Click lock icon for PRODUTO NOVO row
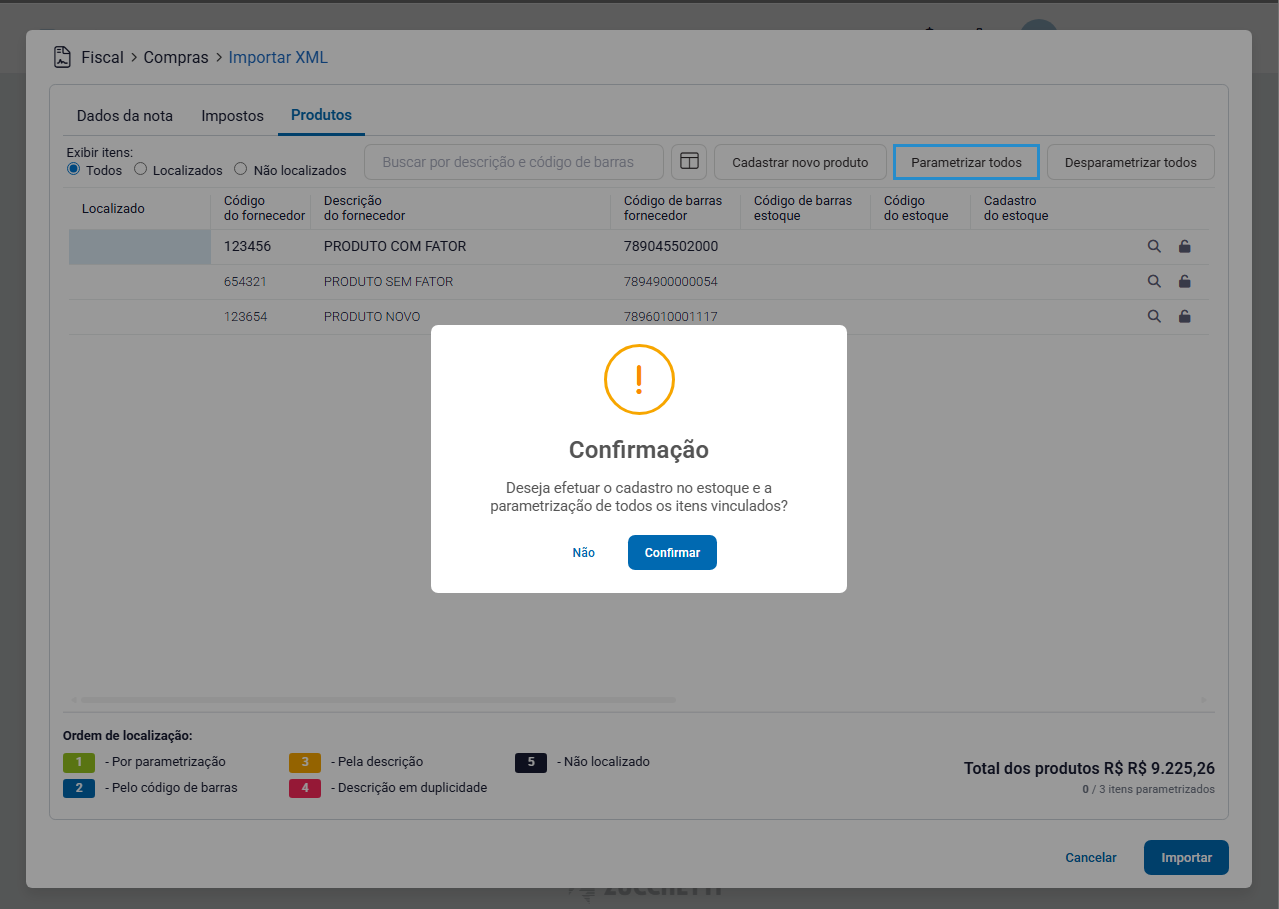 (x=1185, y=317)
